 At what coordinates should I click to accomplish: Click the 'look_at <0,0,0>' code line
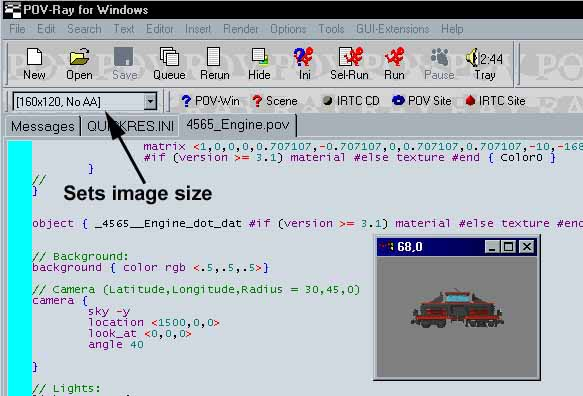point(140,334)
